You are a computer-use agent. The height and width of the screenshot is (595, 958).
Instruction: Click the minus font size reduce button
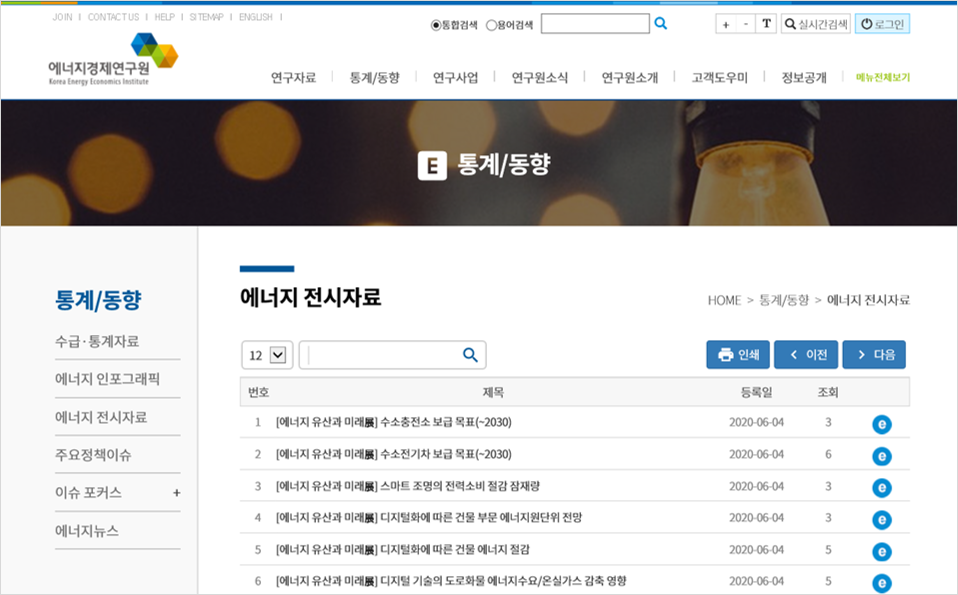[x=746, y=24]
